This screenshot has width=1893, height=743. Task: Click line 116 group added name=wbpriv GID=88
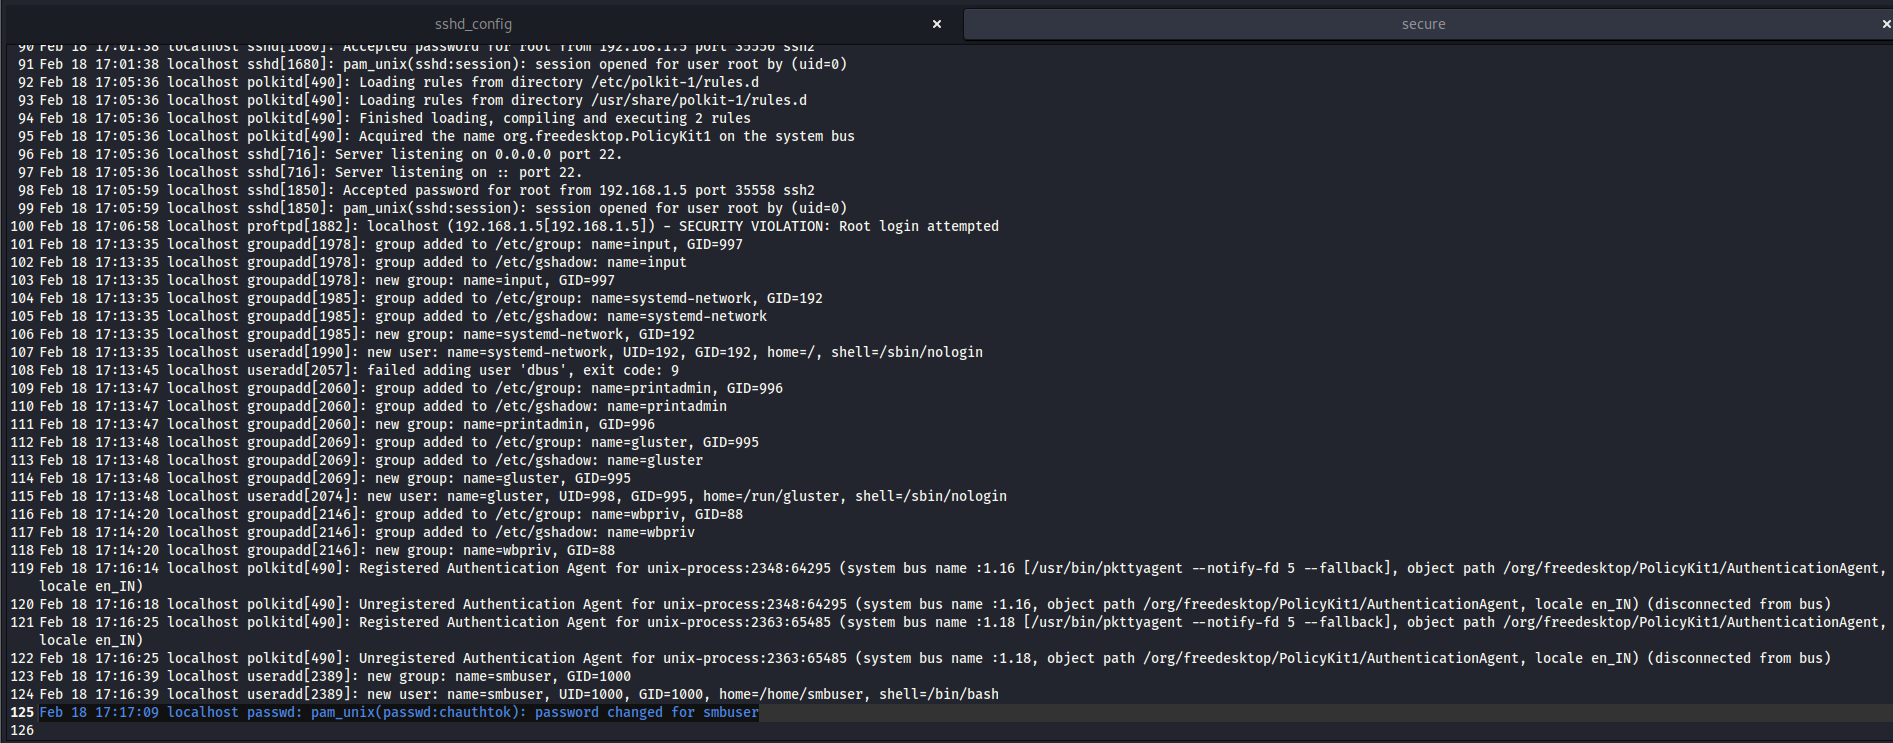pos(391,514)
